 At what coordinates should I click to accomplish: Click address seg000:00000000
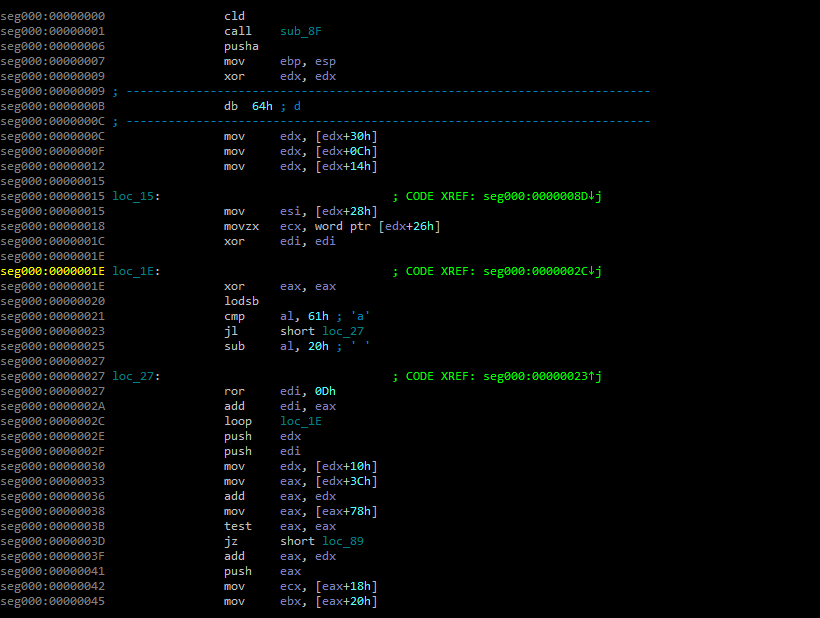pyautogui.click(x=53, y=16)
